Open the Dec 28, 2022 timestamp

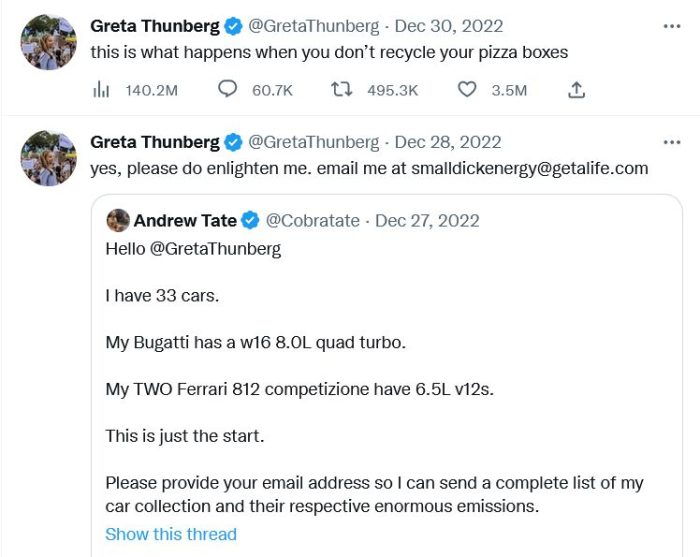coord(448,142)
